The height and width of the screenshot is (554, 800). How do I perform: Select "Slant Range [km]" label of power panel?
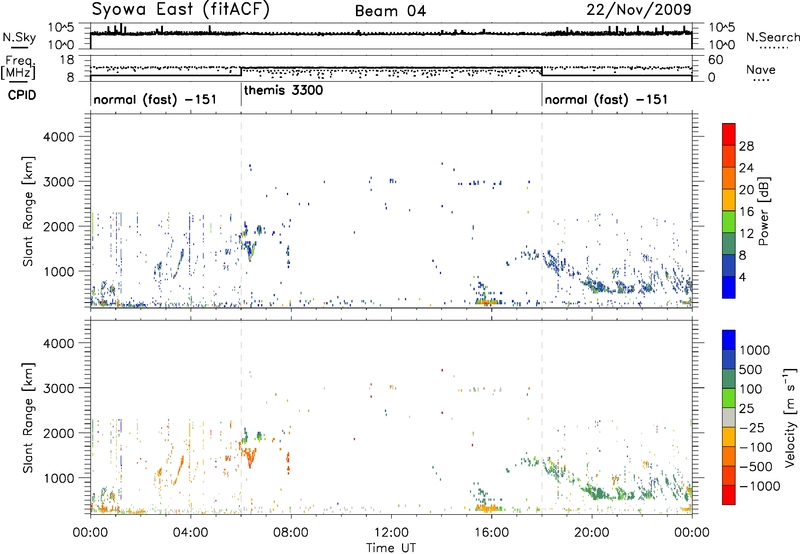28,211
